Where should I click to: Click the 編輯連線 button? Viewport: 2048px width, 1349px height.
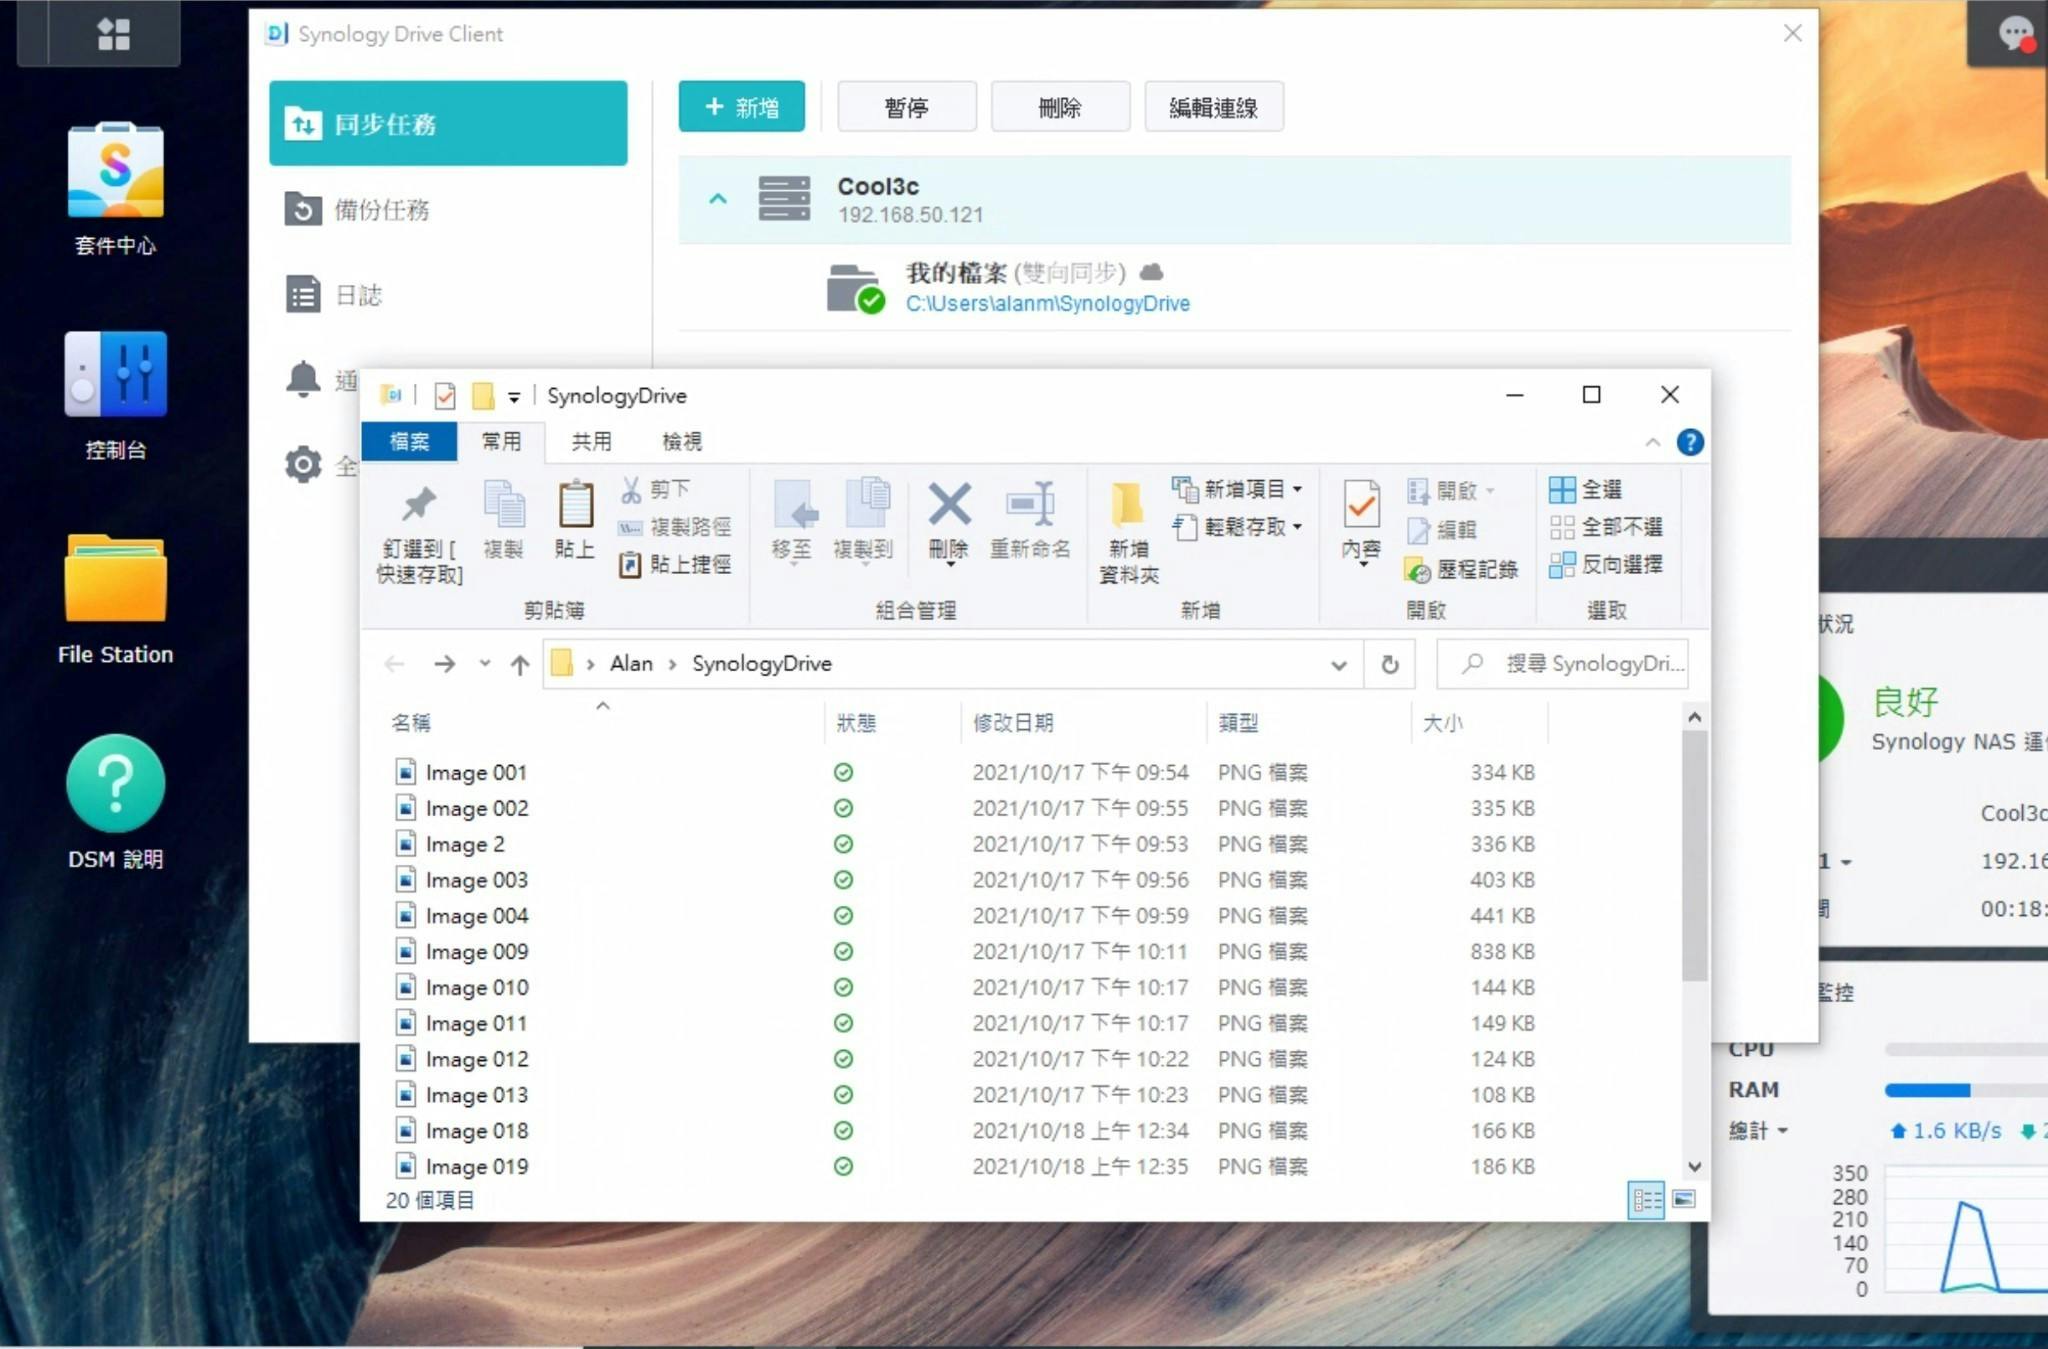[x=1213, y=107]
